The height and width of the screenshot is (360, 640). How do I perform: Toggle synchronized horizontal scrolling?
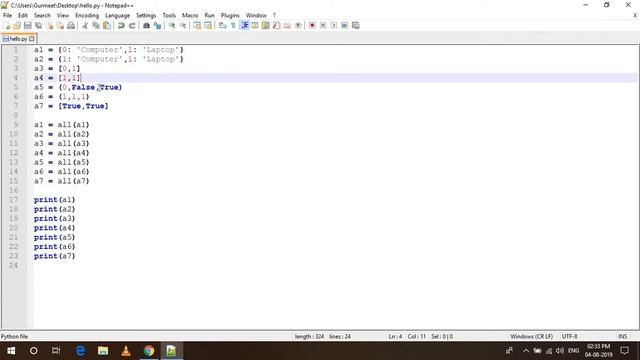pyautogui.click(x=208, y=25)
